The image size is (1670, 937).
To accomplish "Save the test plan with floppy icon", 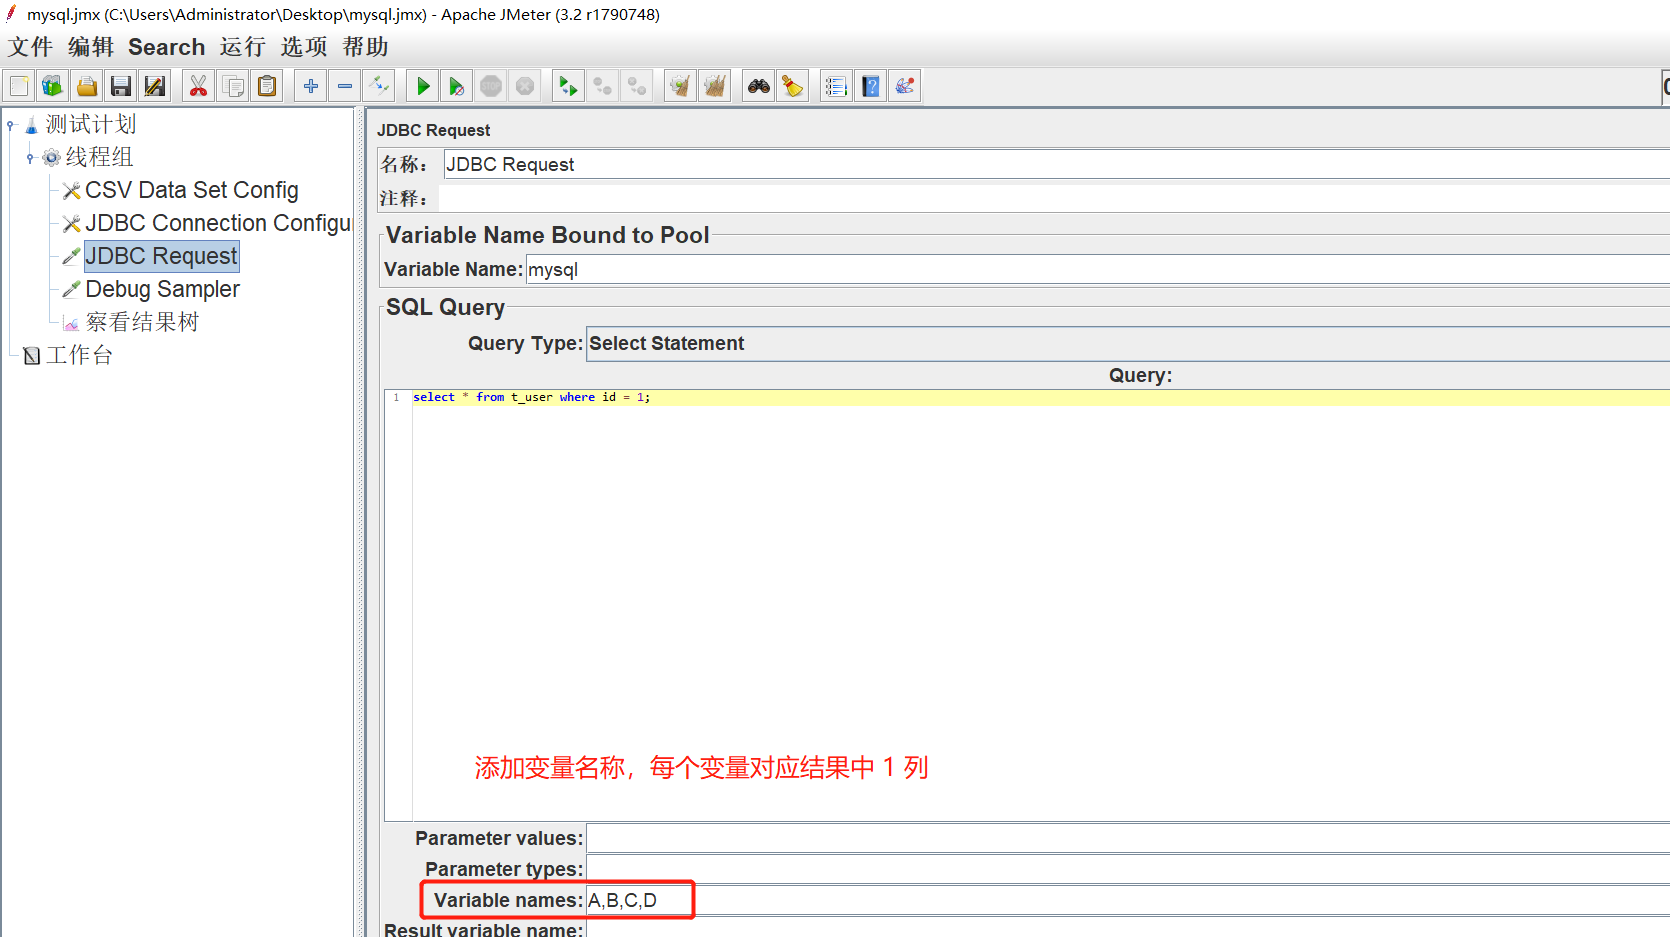I will [x=121, y=87].
